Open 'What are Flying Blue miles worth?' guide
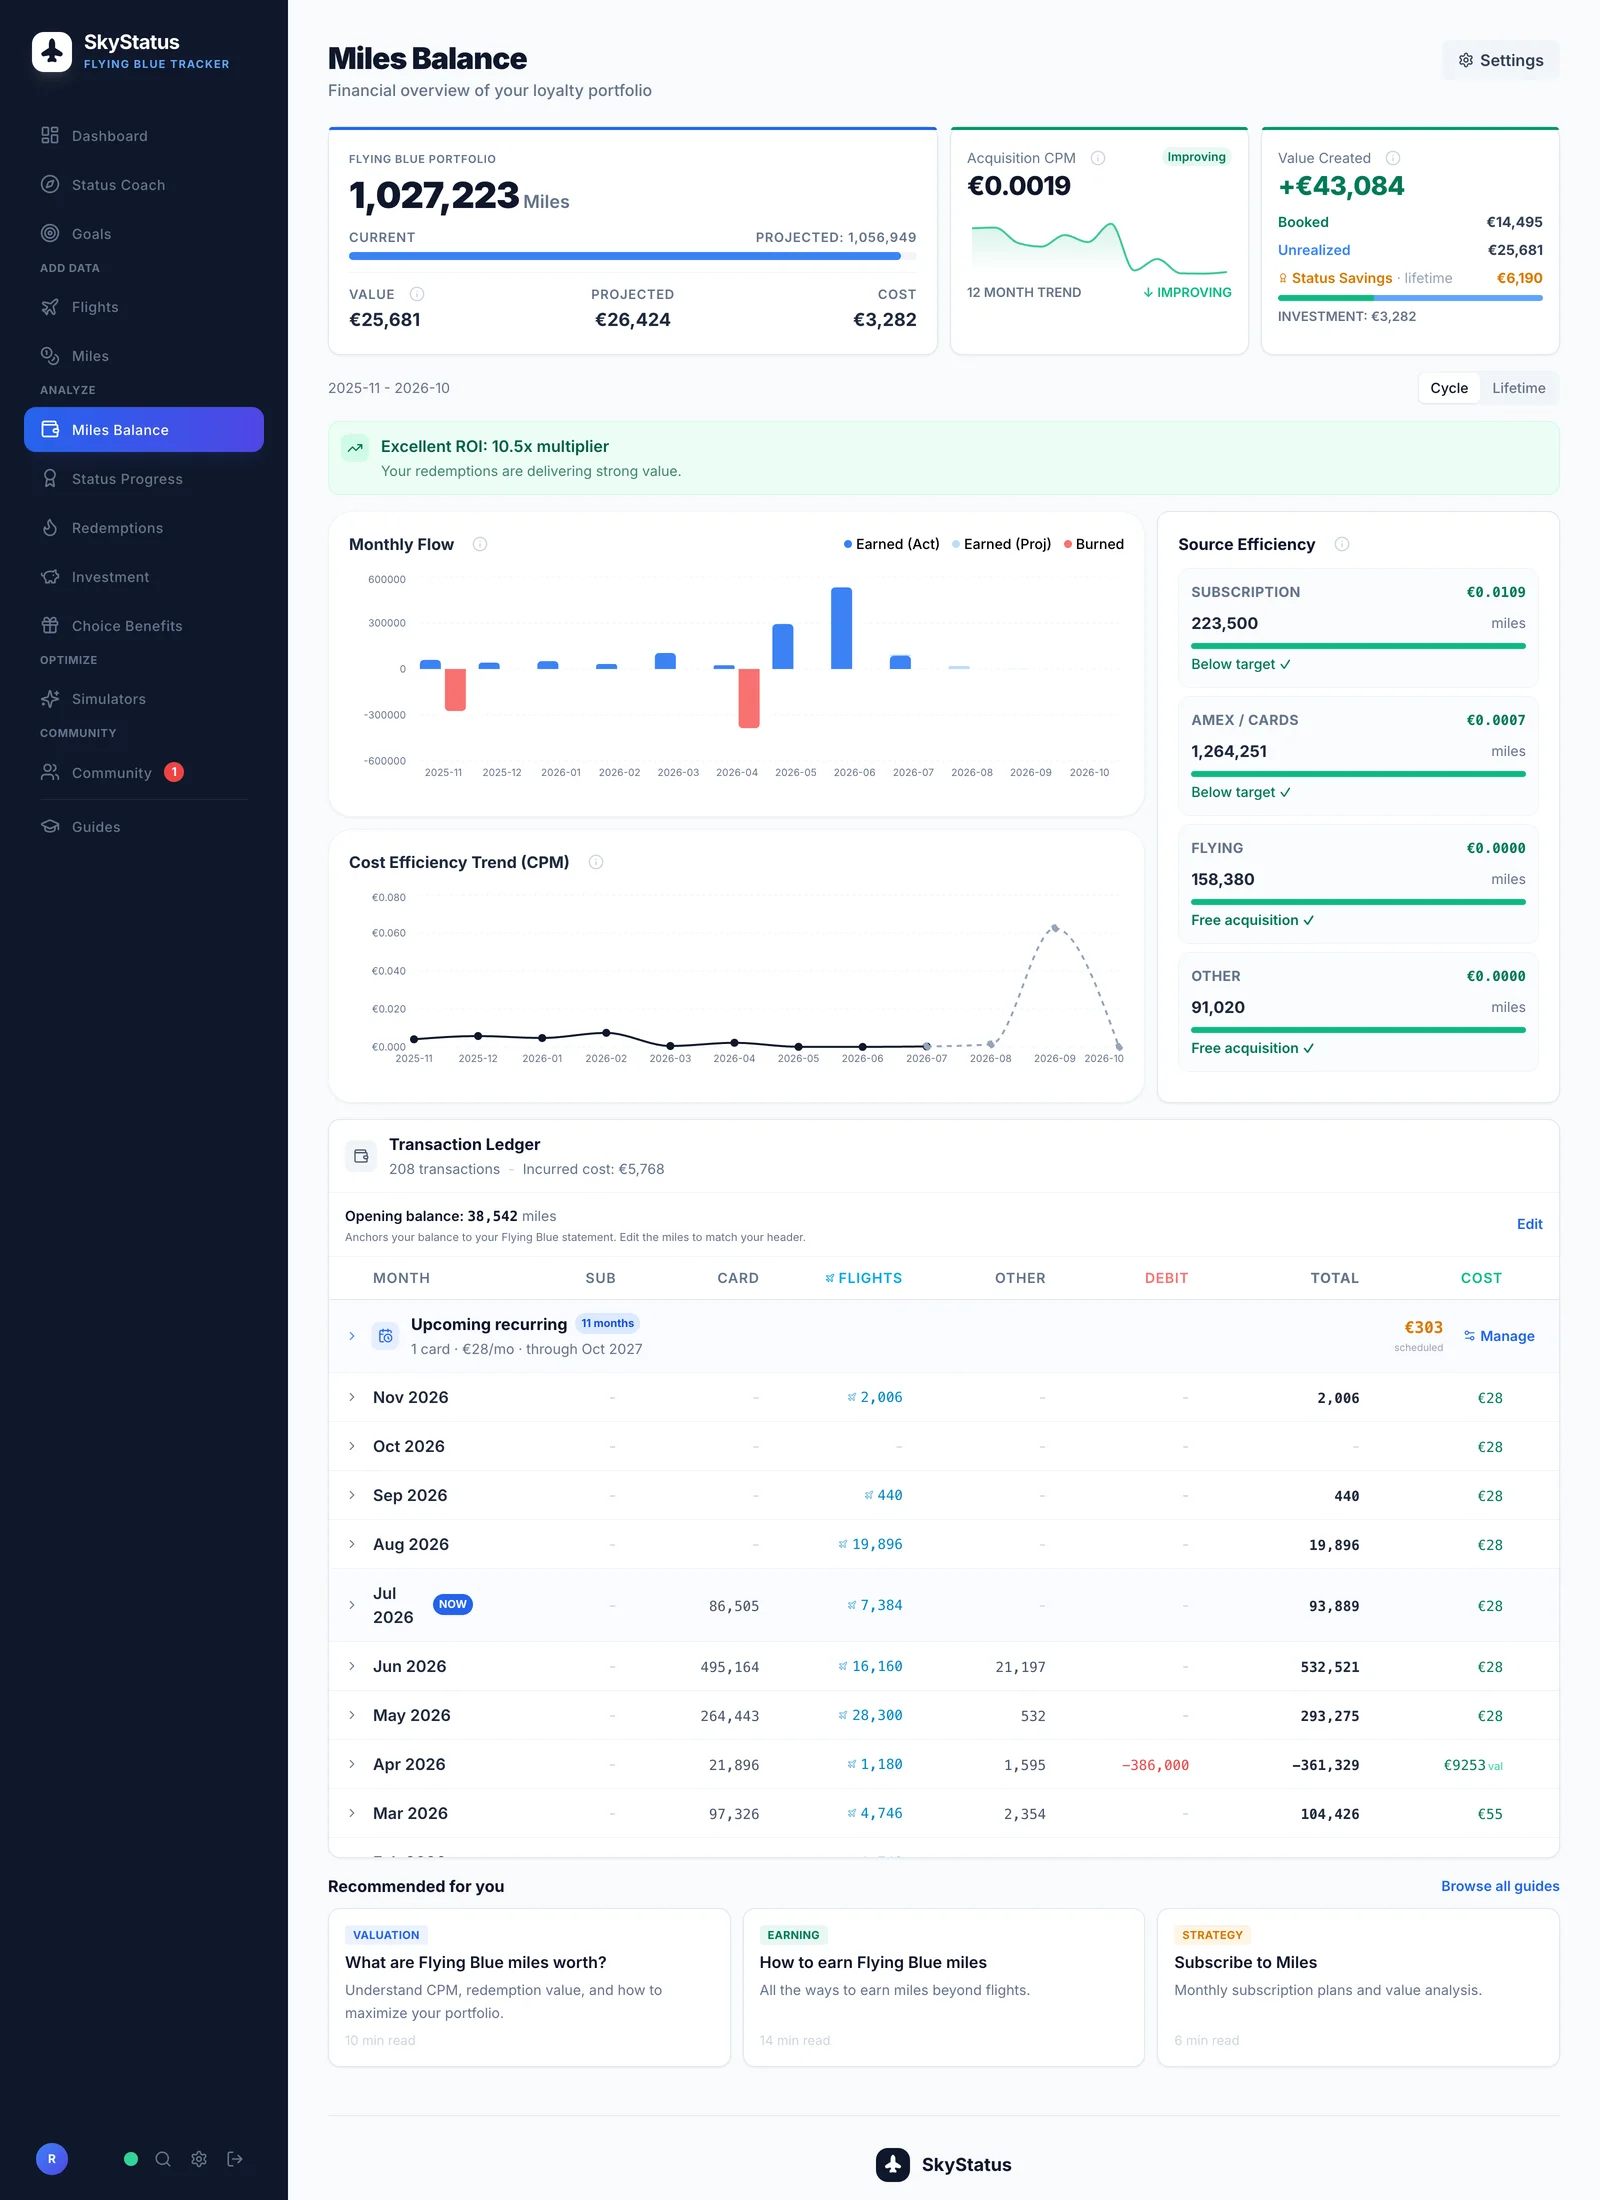Image resolution: width=1600 pixels, height=2200 pixels. click(529, 1987)
